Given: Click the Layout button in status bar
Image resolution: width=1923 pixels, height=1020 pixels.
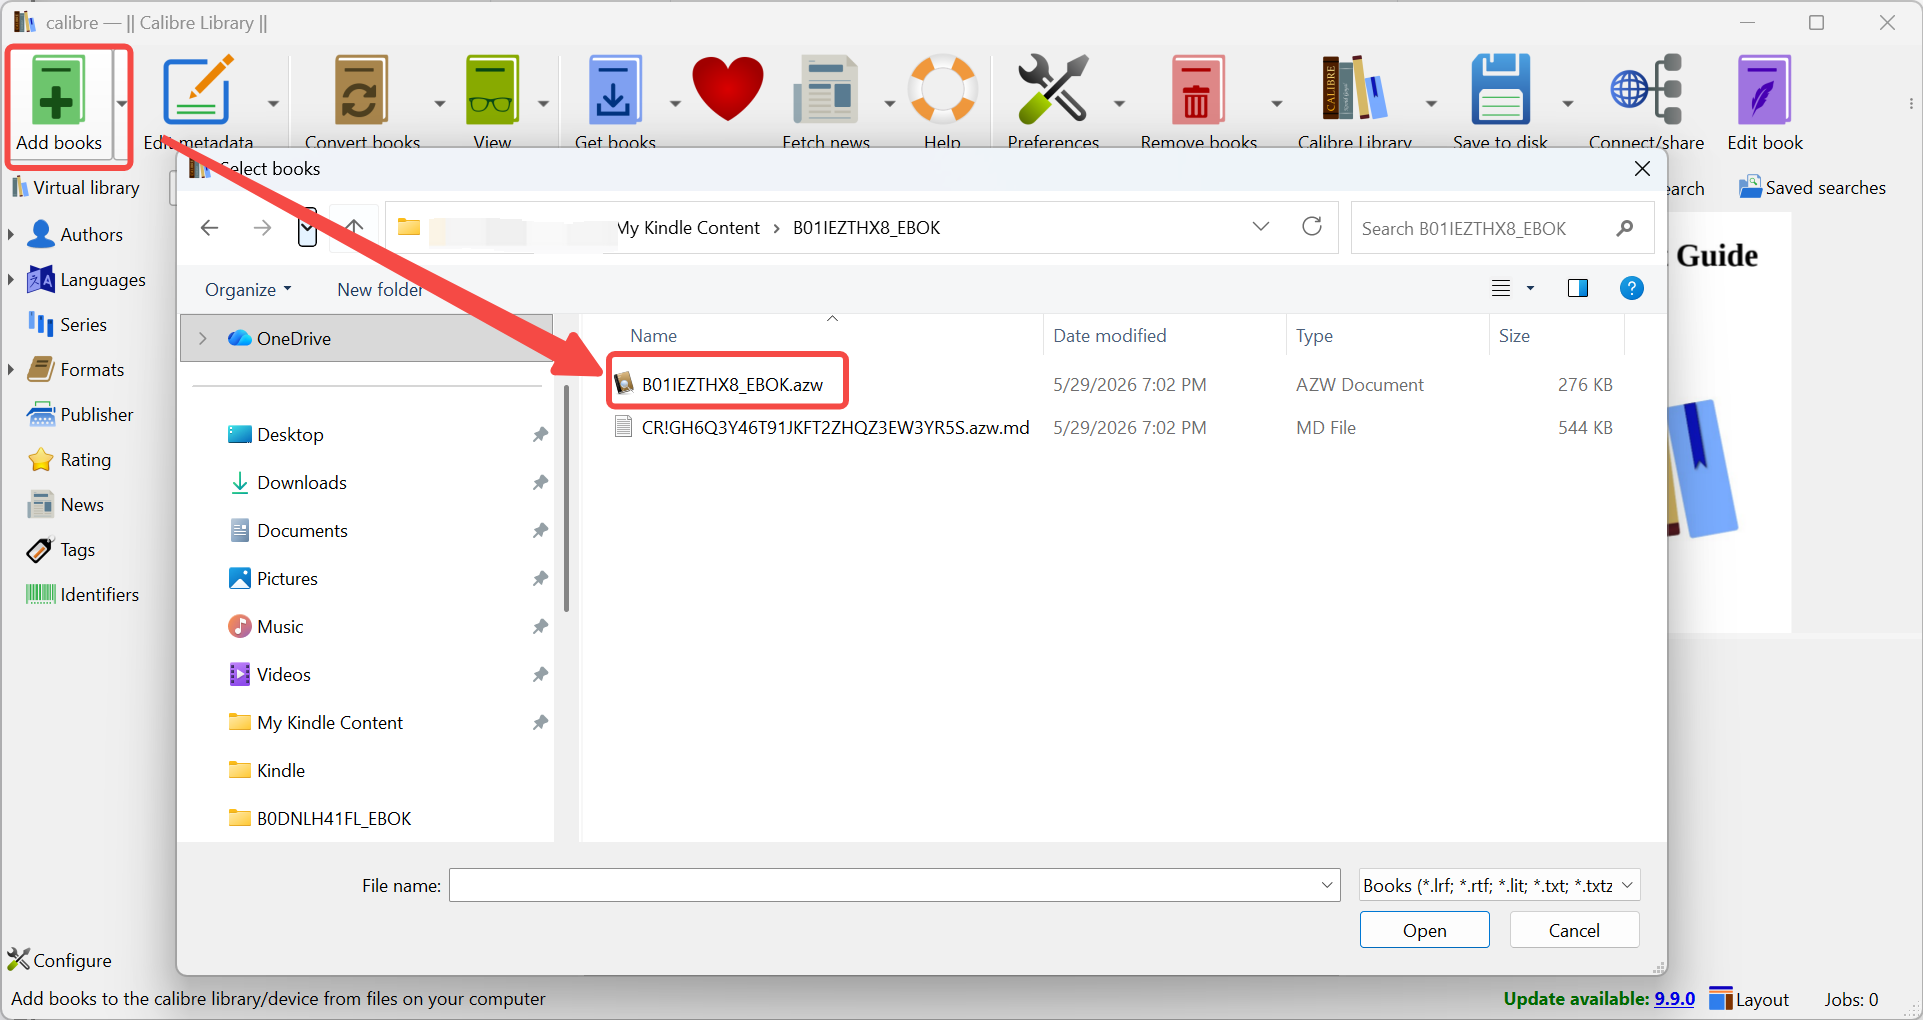Looking at the screenshot, I should pyautogui.click(x=1749, y=999).
